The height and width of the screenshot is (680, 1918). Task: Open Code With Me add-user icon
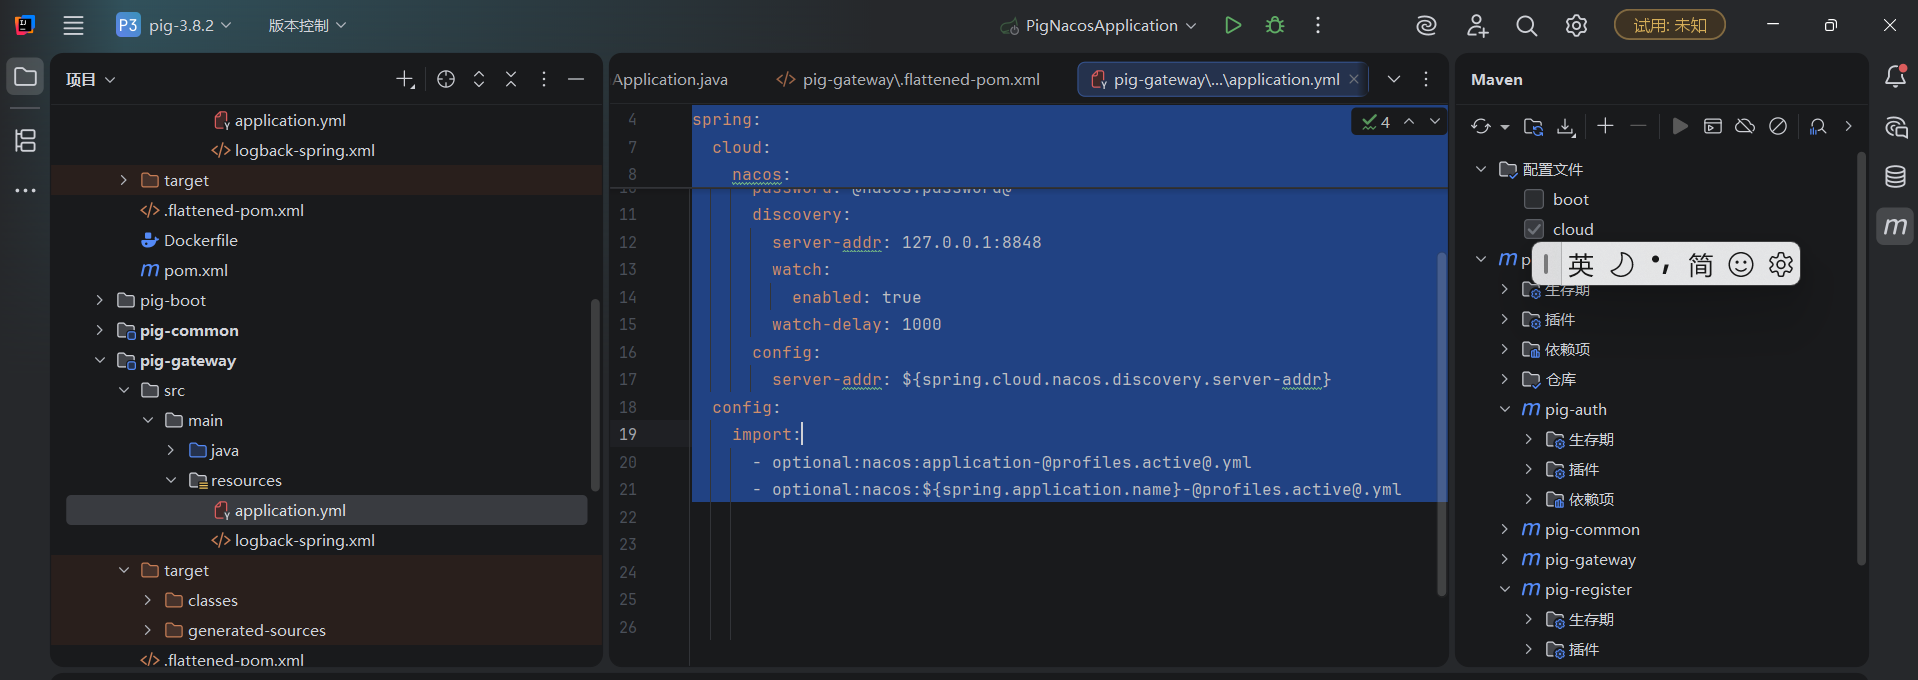coord(1477,26)
